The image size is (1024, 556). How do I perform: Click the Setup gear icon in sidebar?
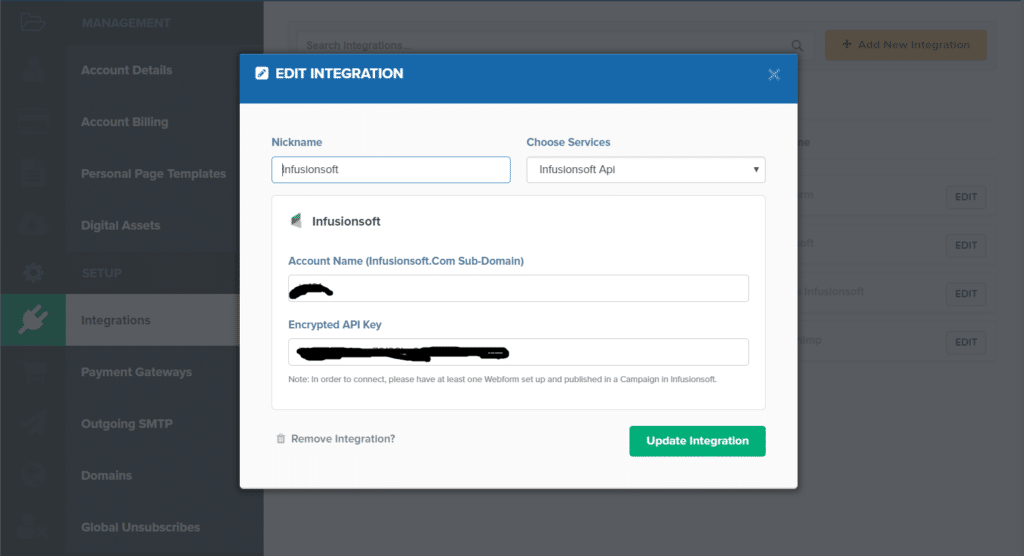coord(32,272)
